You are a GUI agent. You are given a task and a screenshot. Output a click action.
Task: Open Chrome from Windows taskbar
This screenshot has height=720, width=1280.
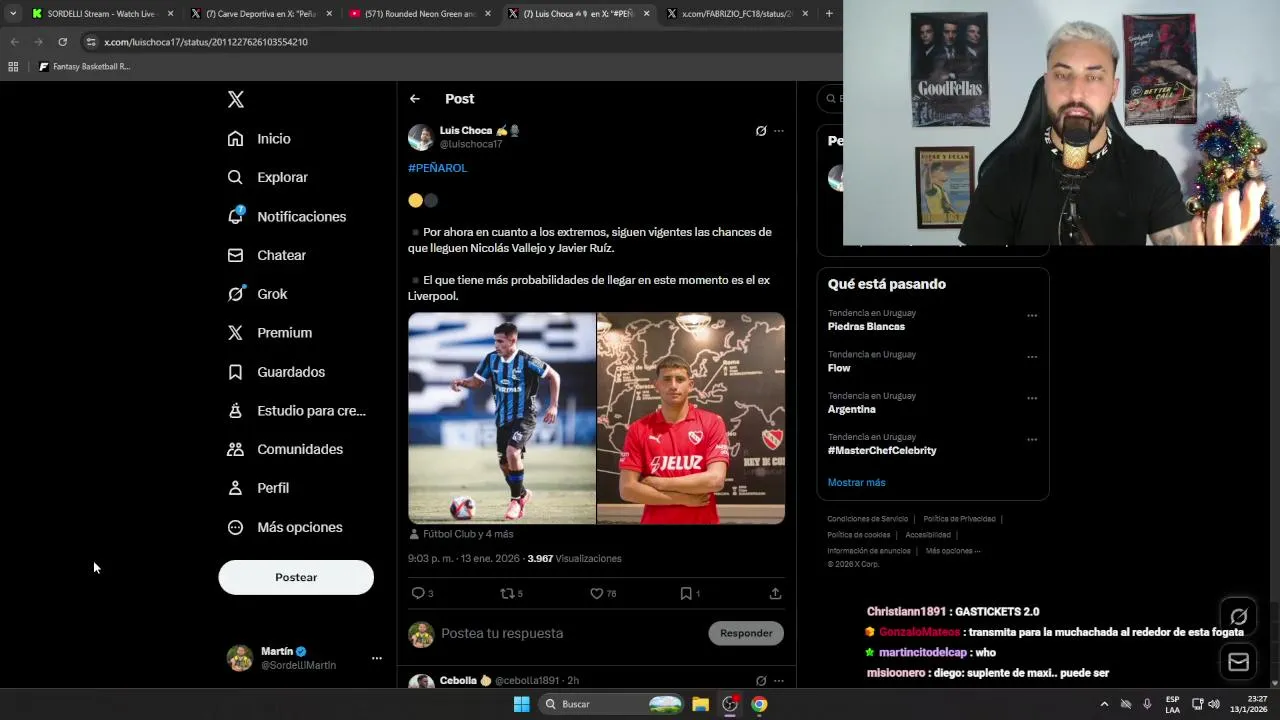[x=759, y=704]
